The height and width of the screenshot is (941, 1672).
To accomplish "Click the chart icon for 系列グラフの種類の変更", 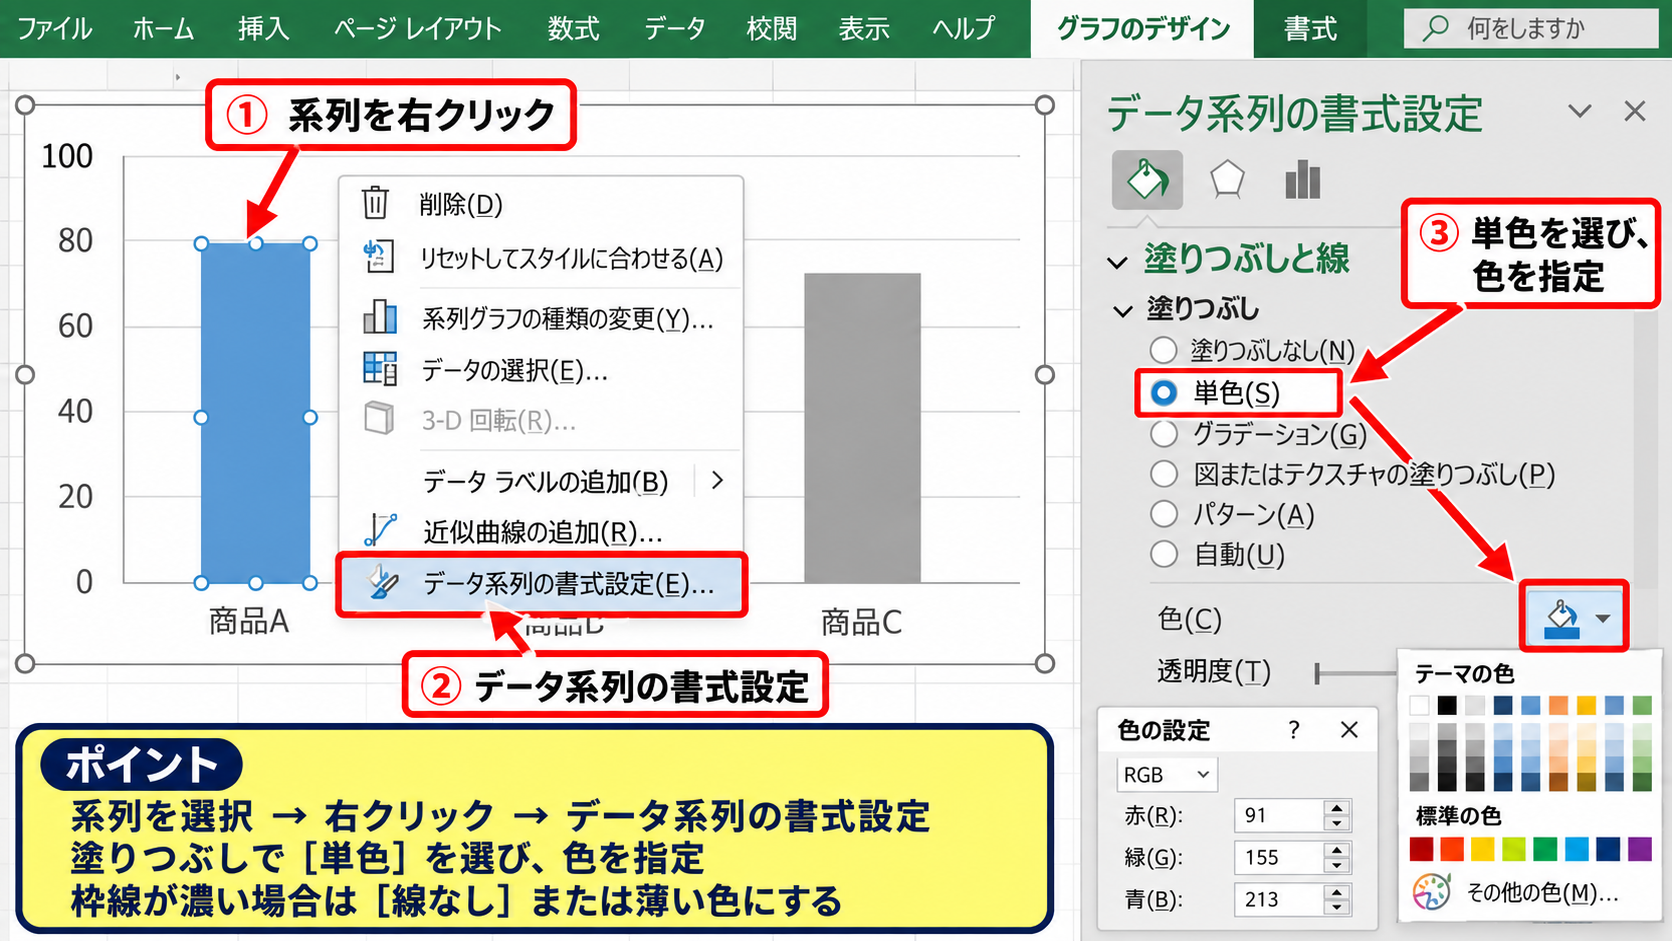I will coord(379,317).
